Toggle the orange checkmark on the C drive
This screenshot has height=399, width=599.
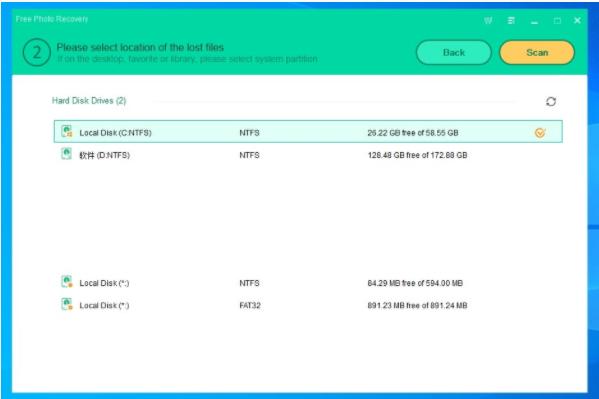click(x=540, y=133)
